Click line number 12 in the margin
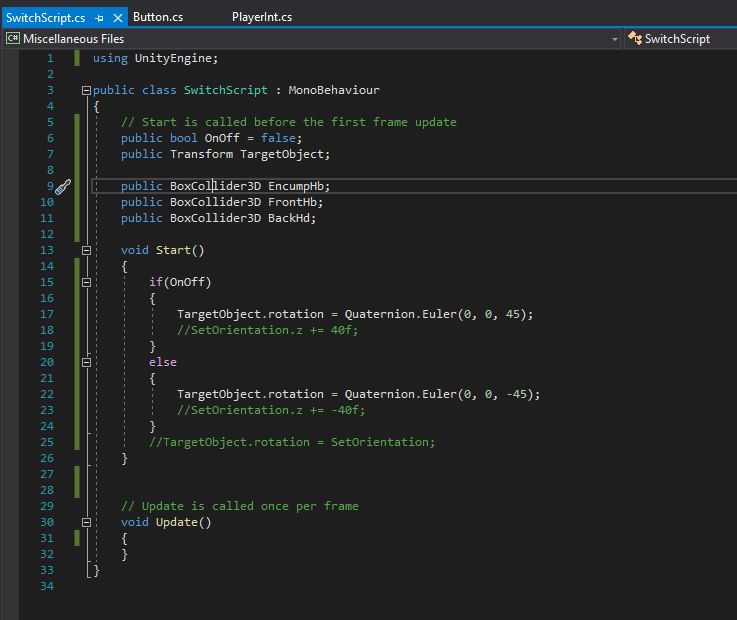737x620 pixels. pos(47,234)
